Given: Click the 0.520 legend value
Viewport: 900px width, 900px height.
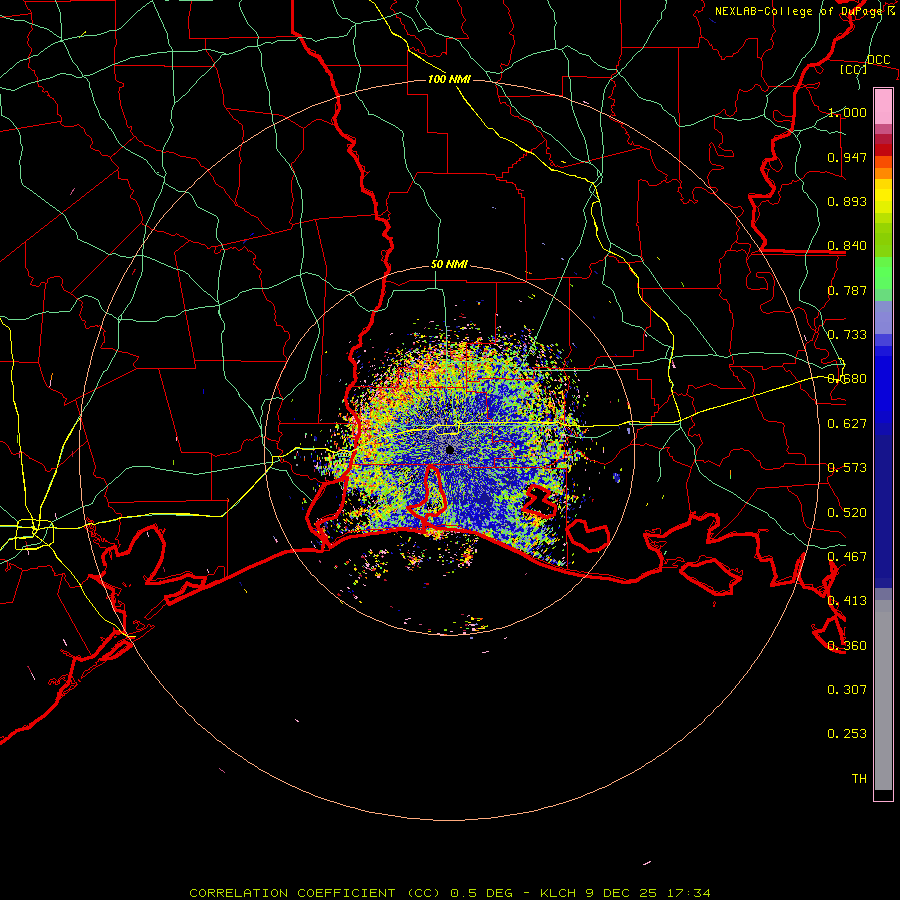Looking at the screenshot, I should (x=847, y=513).
